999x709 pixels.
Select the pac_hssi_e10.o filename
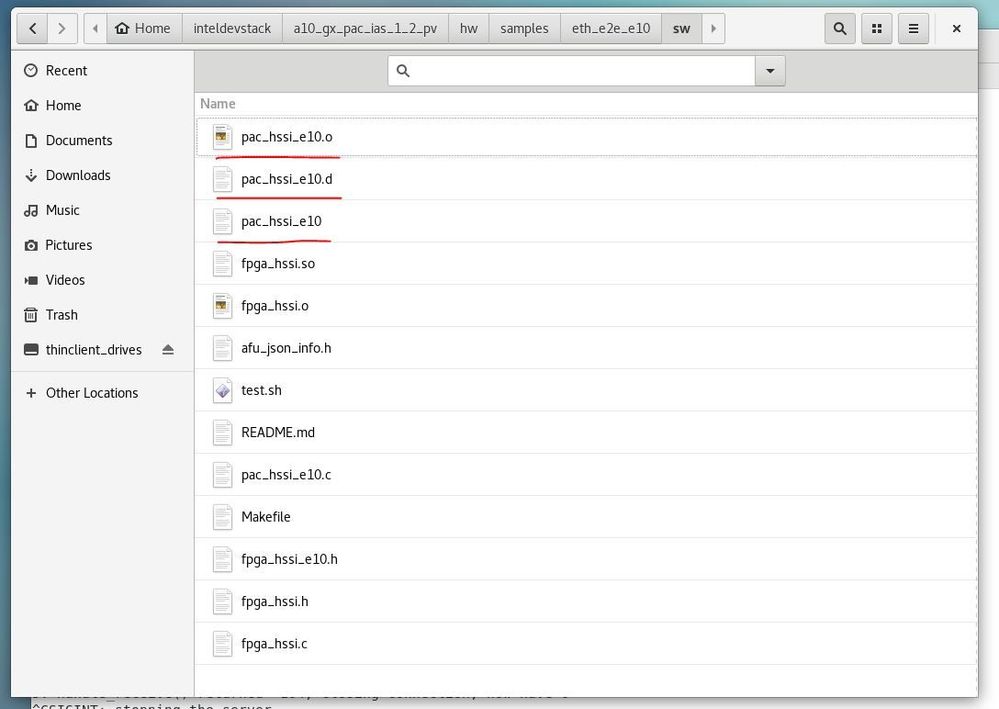pyautogui.click(x=287, y=137)
